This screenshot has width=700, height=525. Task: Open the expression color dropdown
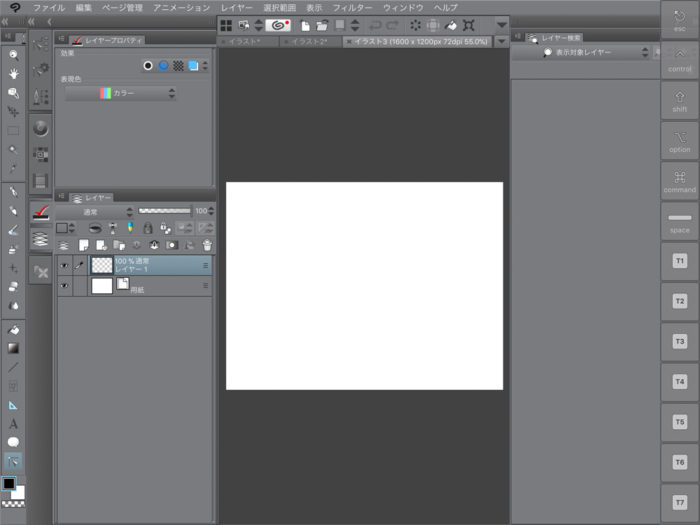click(120, 93)
